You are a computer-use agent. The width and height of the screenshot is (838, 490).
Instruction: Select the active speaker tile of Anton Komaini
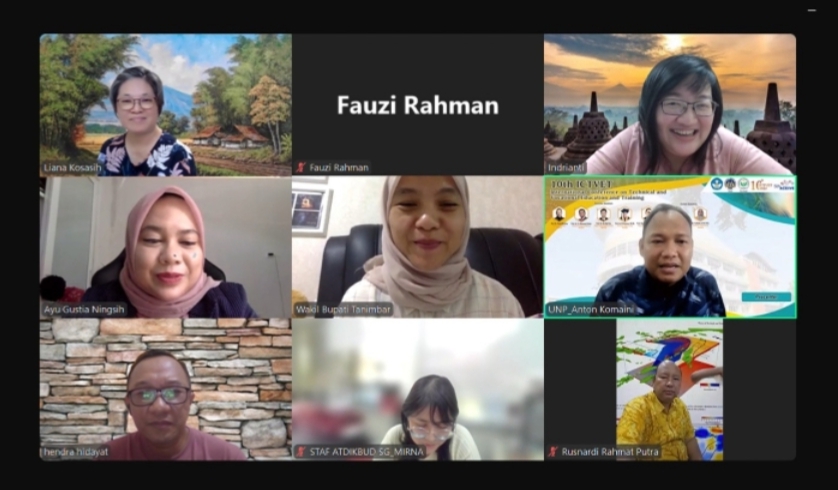pos(670,247)
